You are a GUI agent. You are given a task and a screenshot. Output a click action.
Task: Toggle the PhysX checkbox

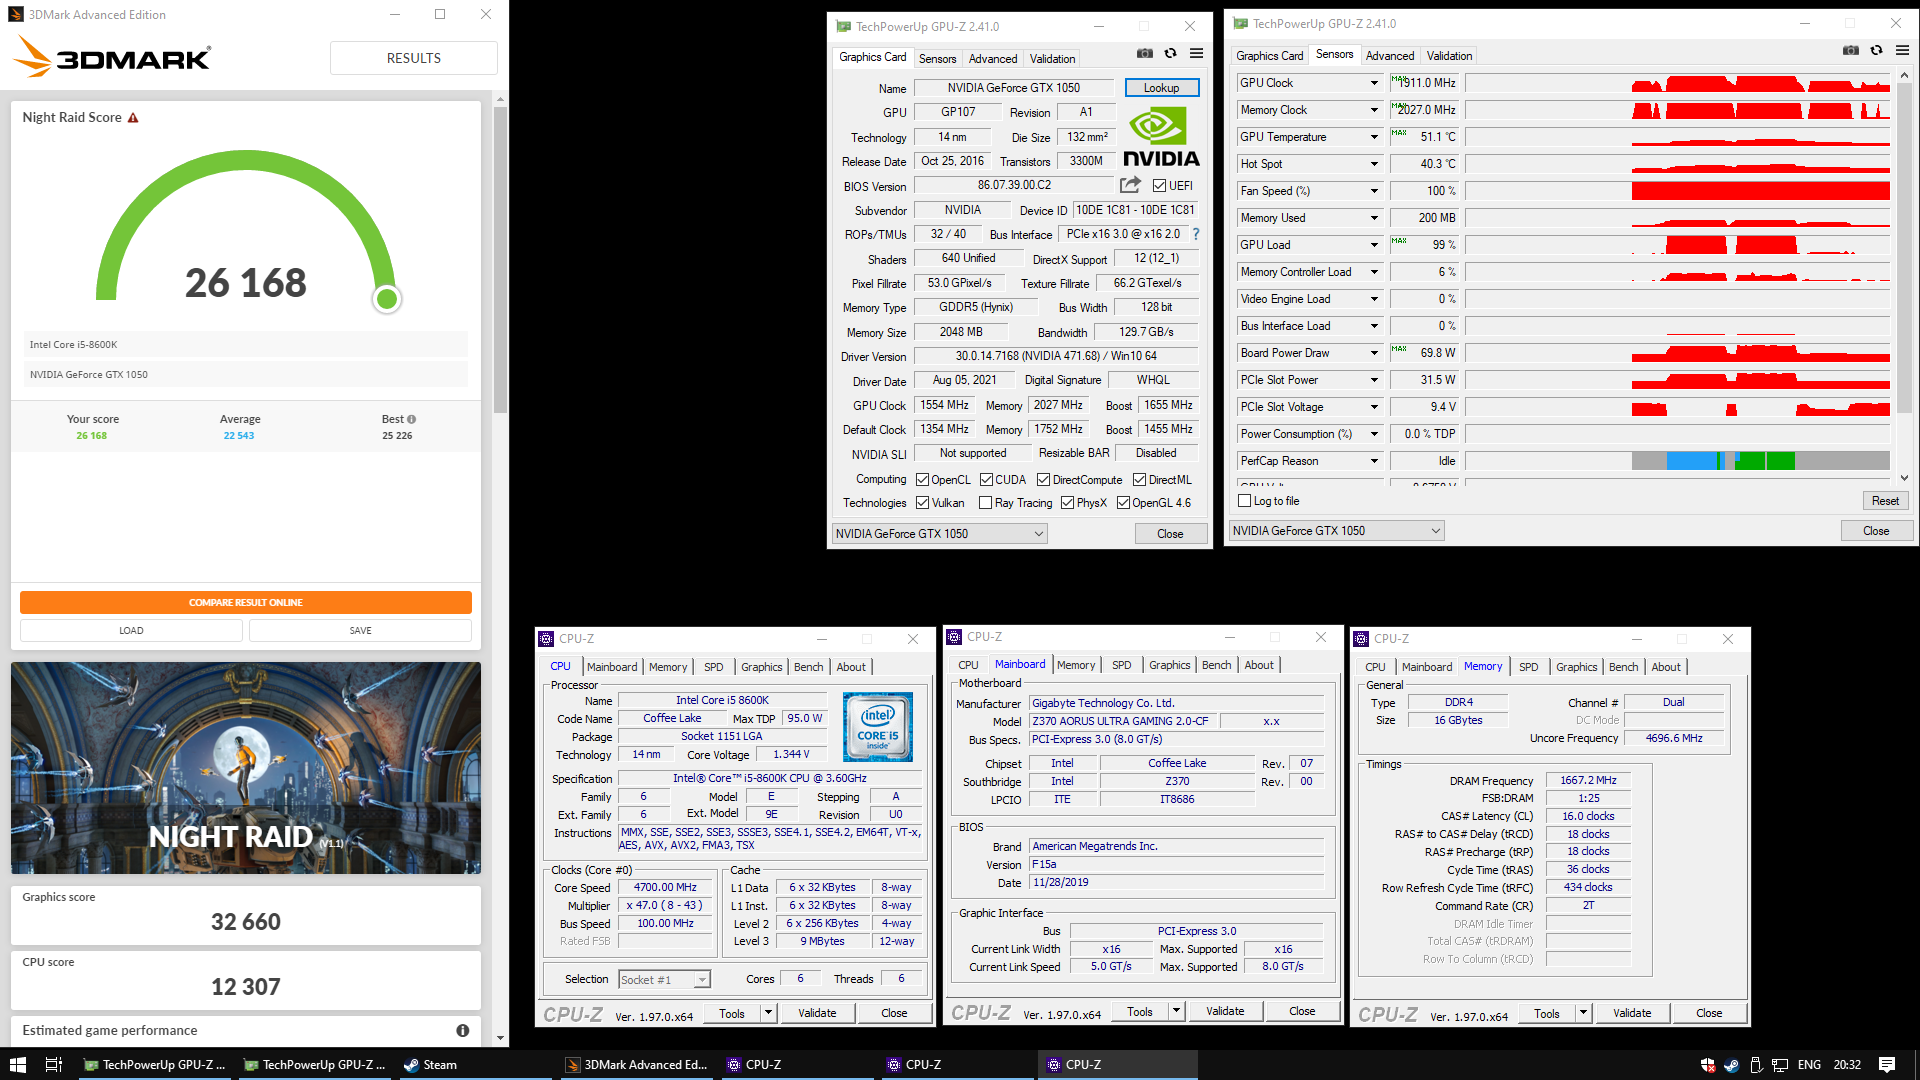click(x=1067, y=503)
